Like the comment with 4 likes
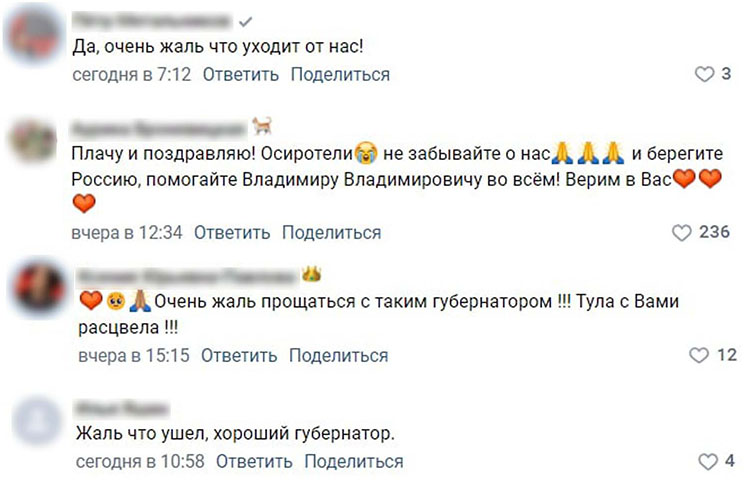This screenshot has width=750, height=481. point(707,462)
